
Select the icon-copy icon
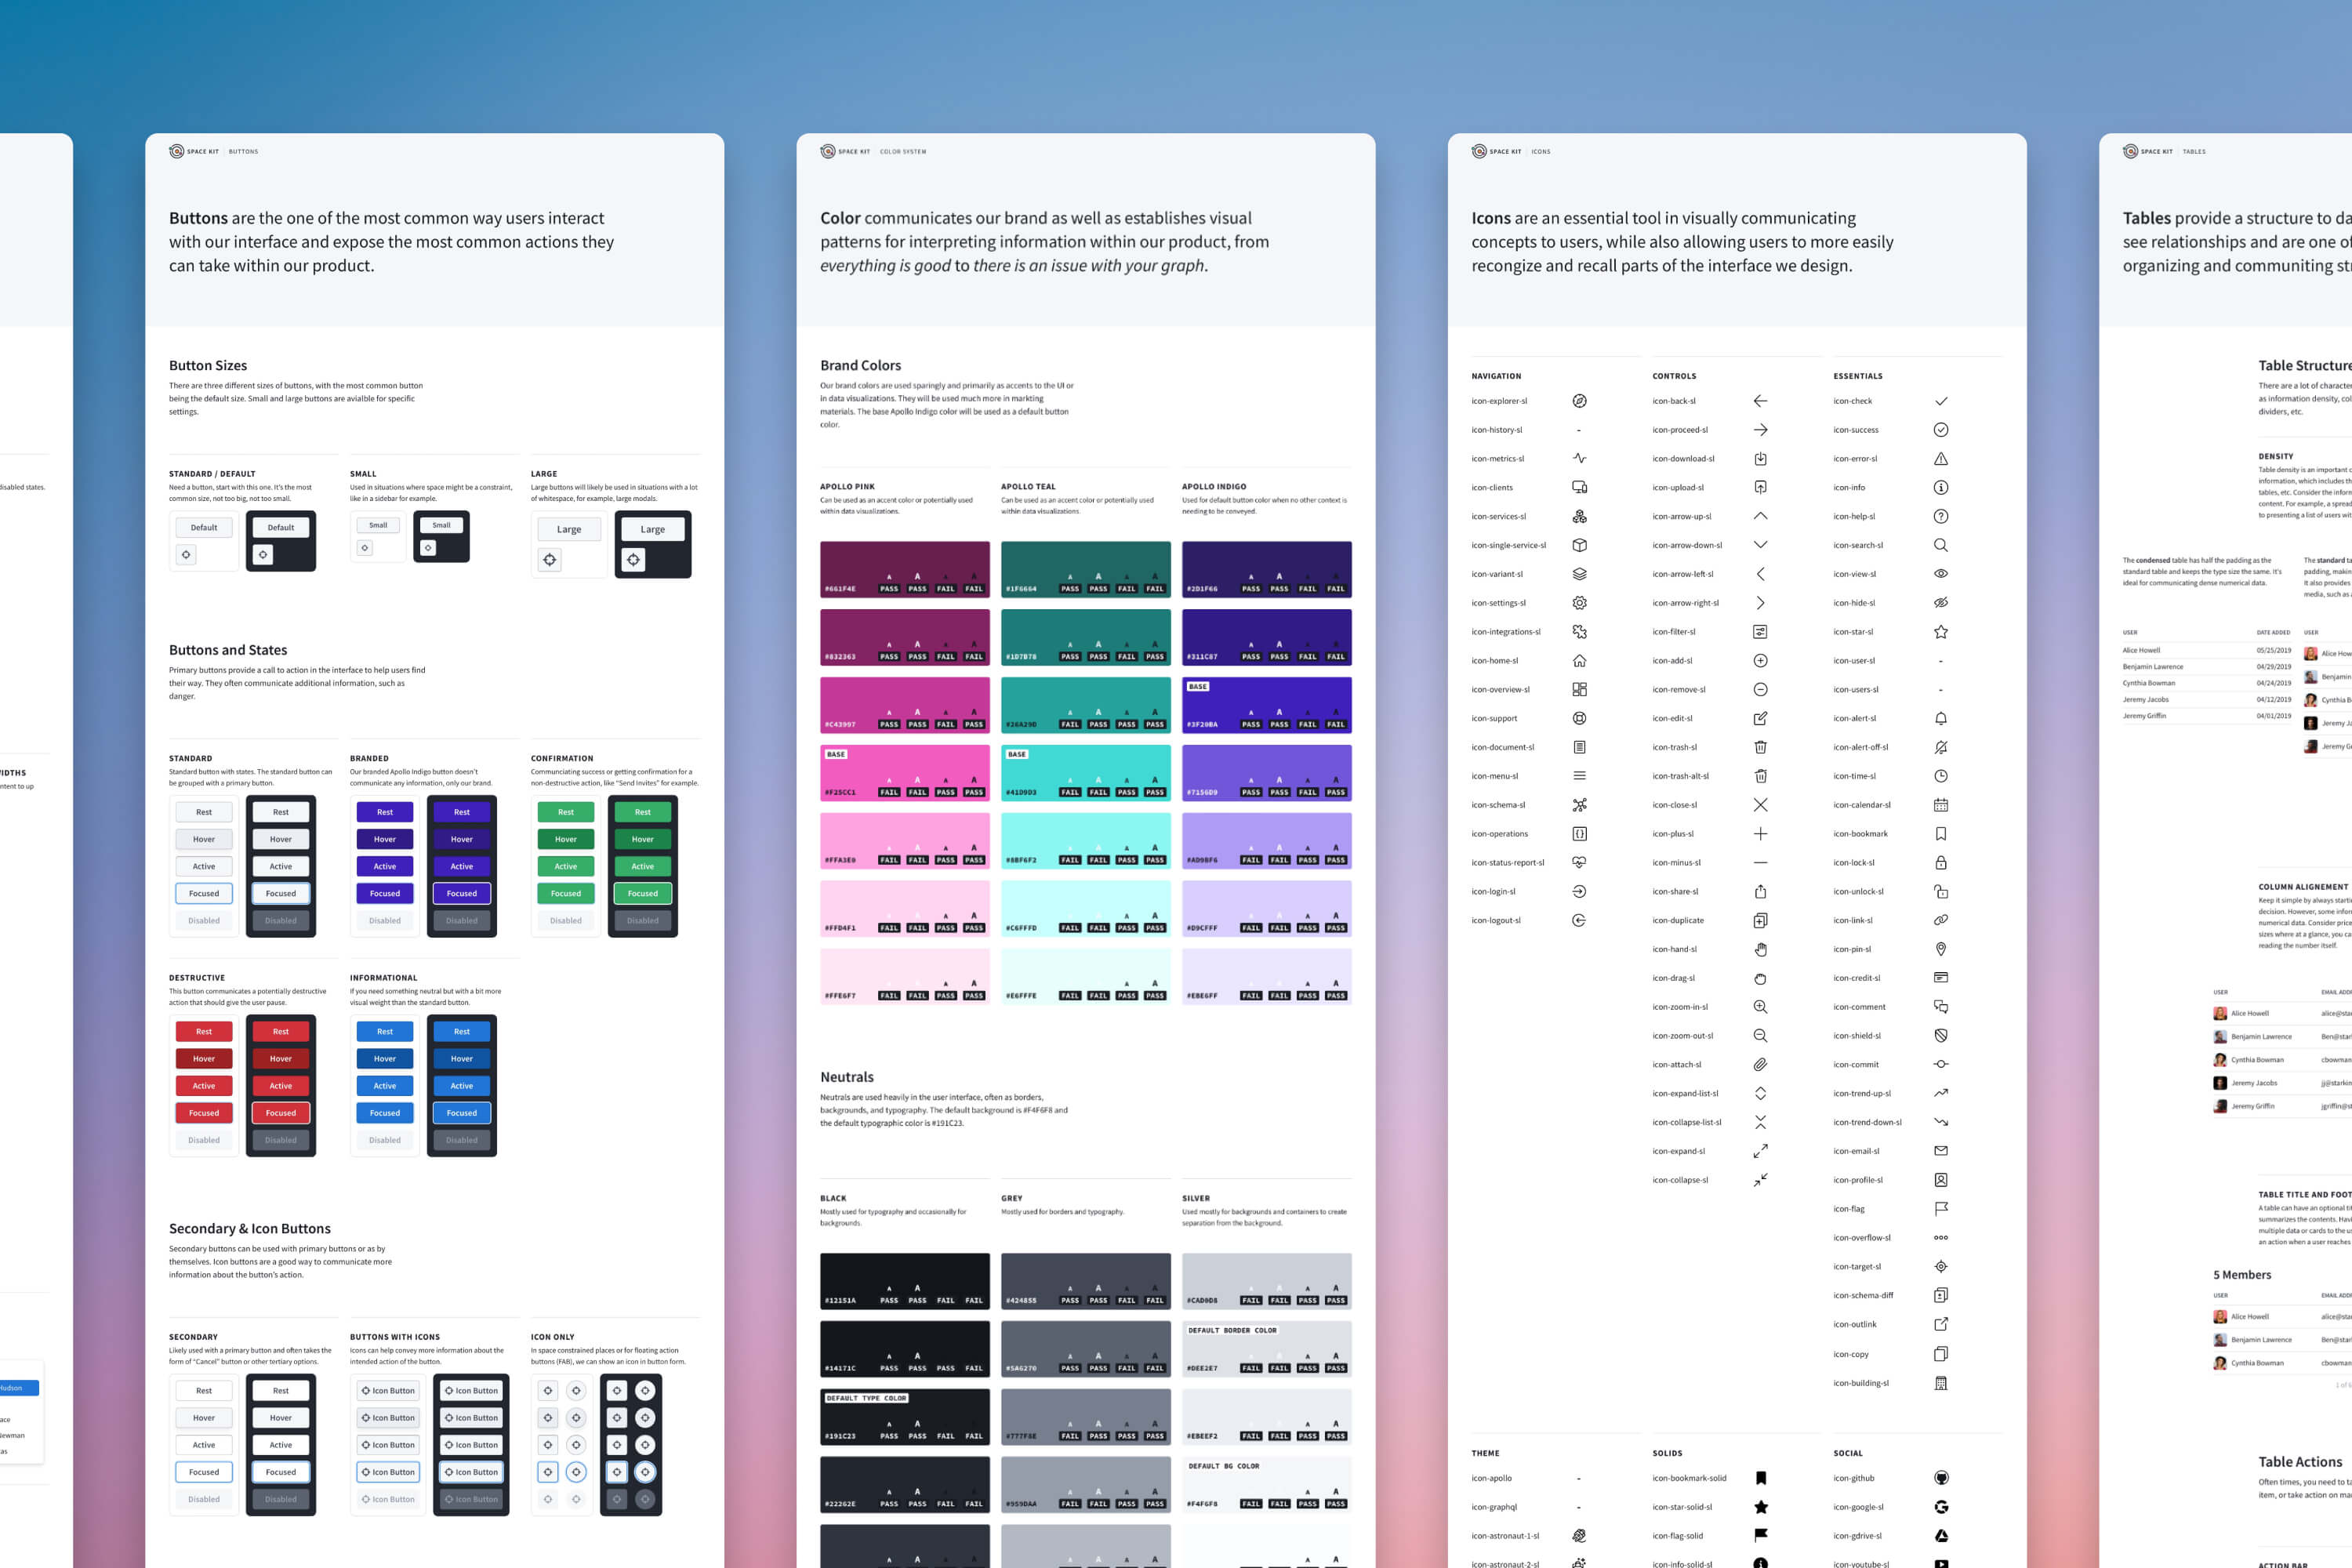(1940, 1354)
